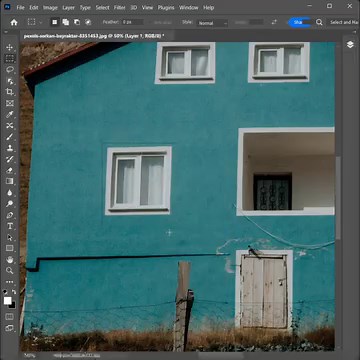Image resolution: width=360 pixels, height=360 pixels.
Task: Select the Rectangle shape tool
Action: 10,248
